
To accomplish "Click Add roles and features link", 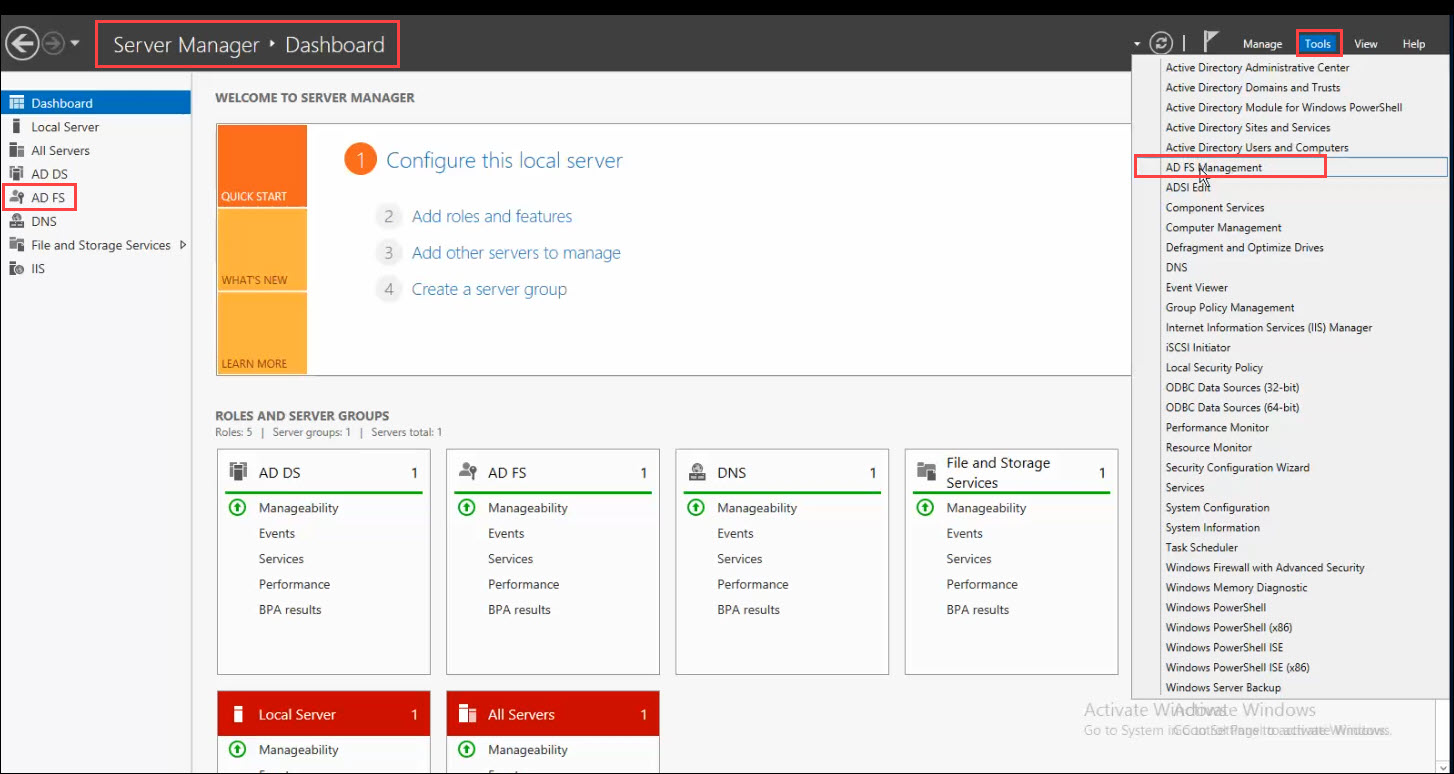I will [492, 216].
